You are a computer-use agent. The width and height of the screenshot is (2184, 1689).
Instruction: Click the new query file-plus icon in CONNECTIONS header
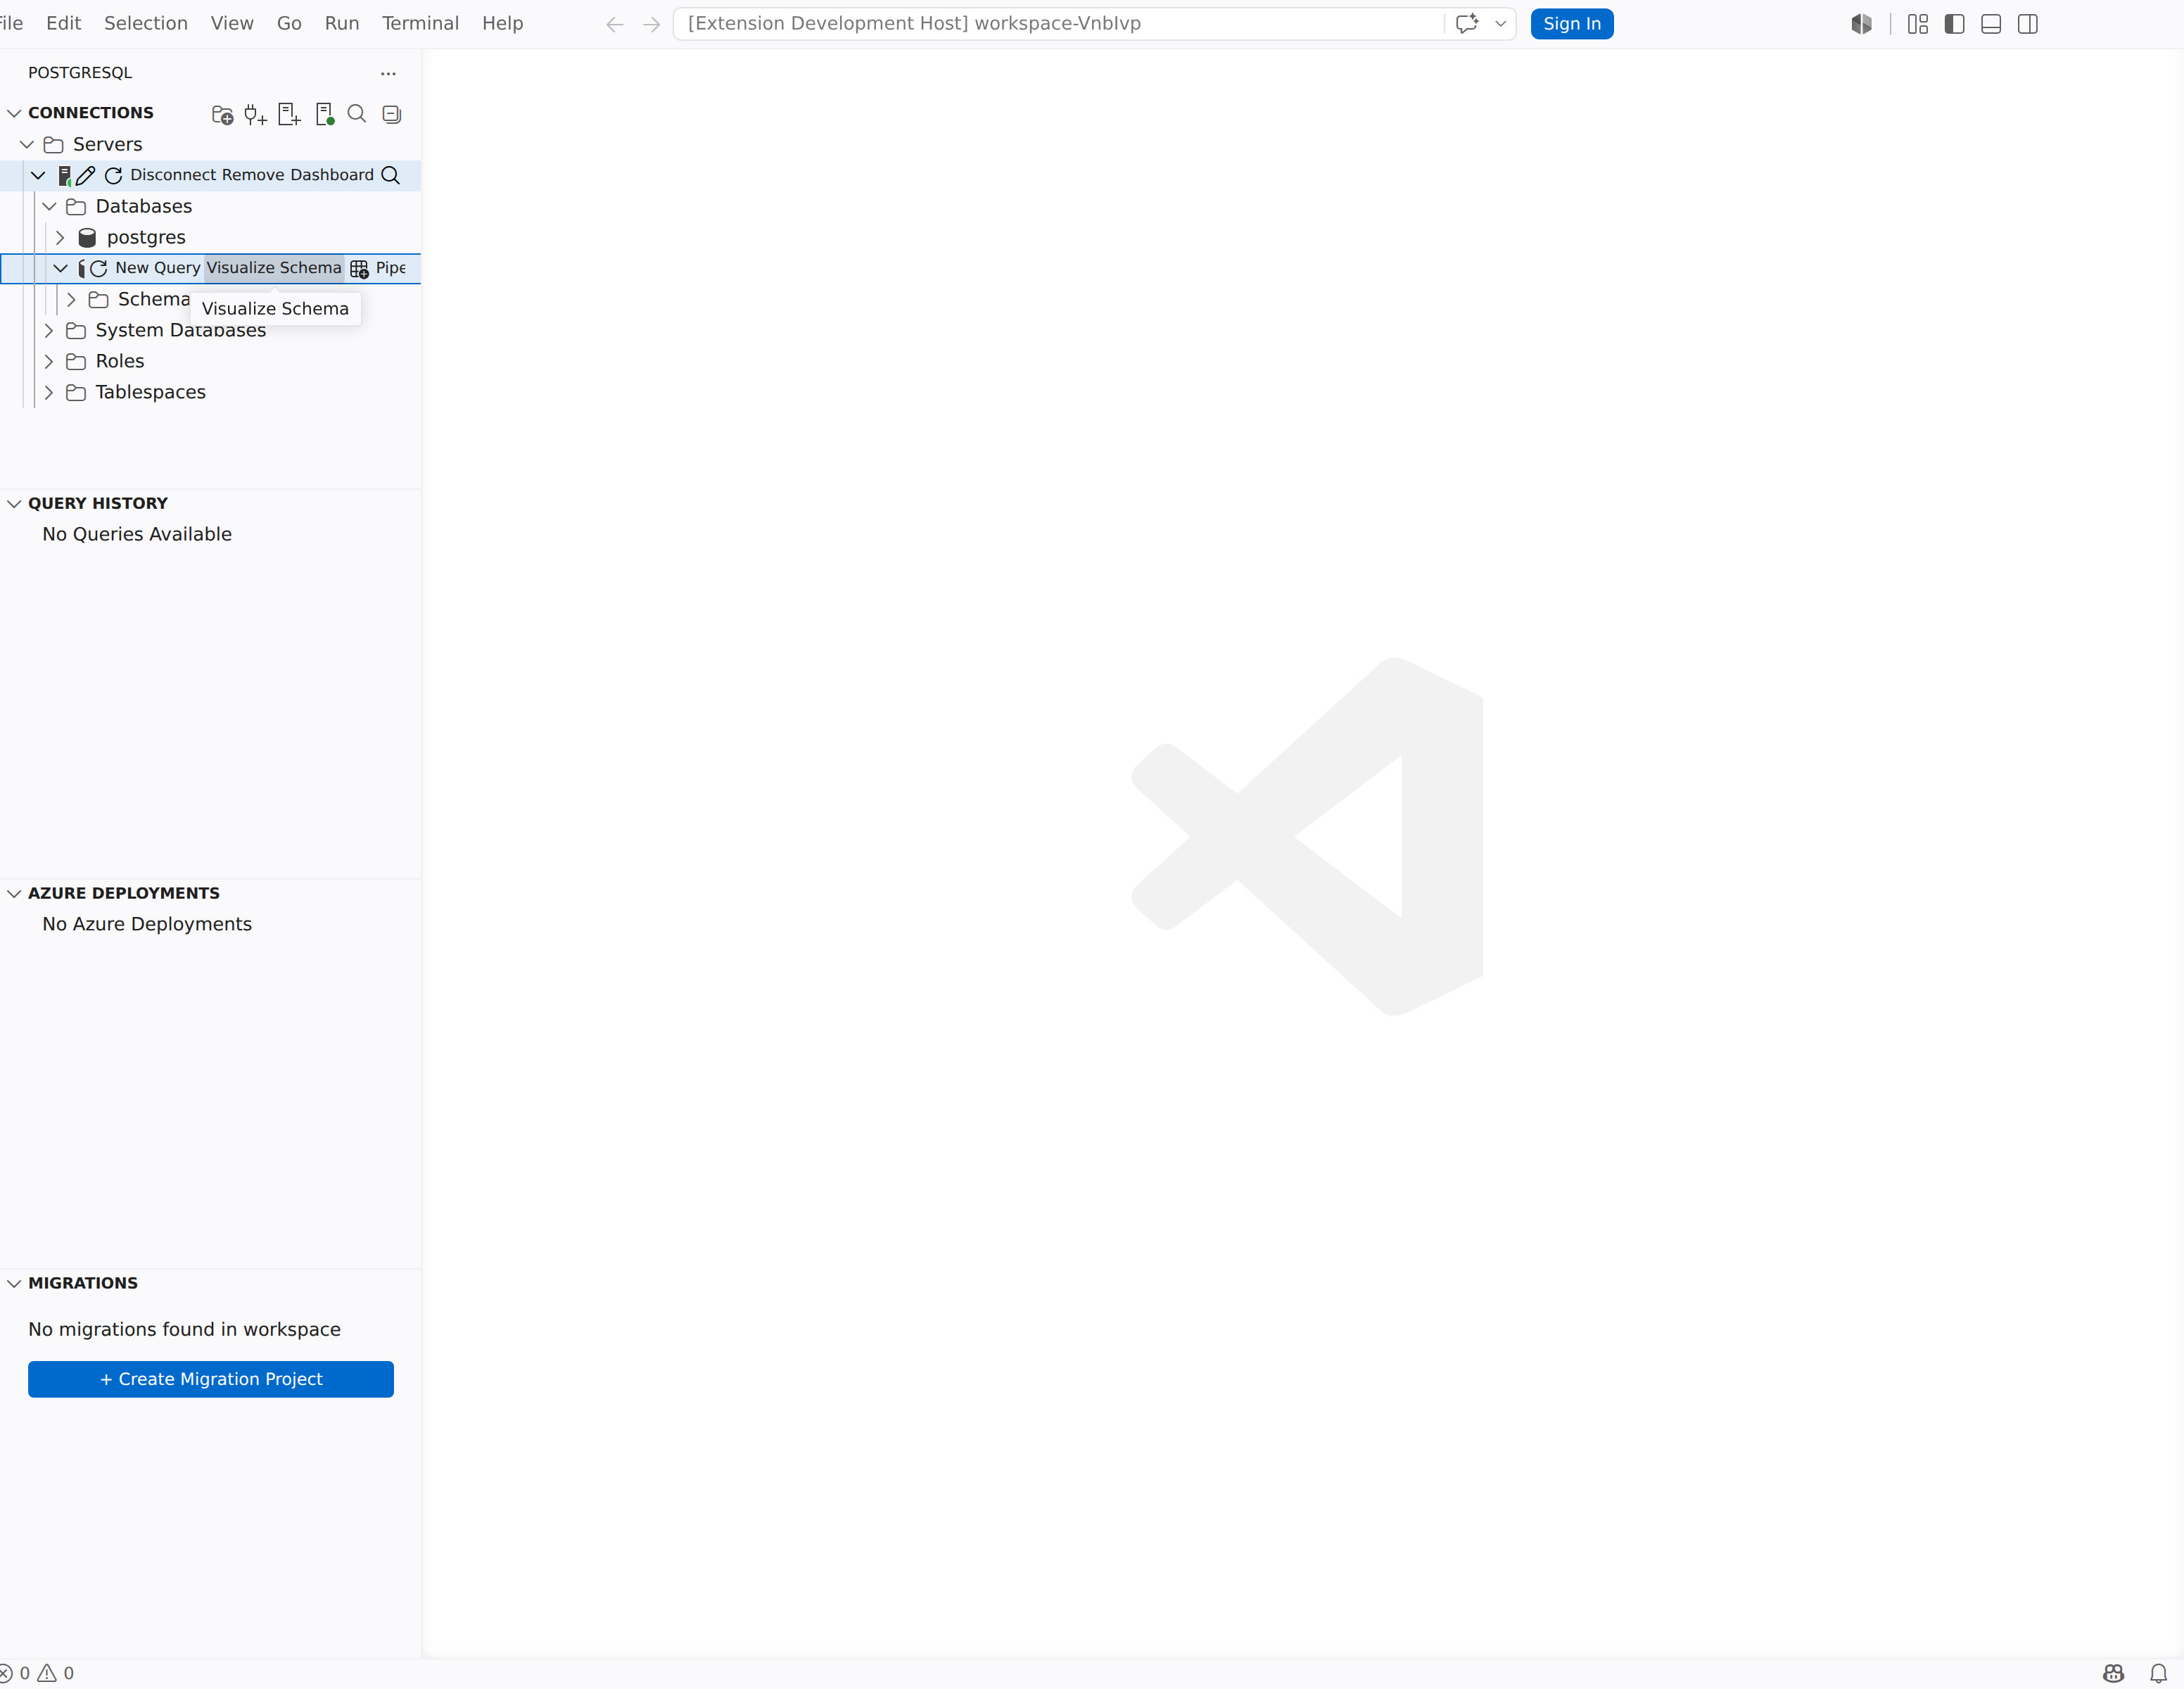tap(289, 115)
